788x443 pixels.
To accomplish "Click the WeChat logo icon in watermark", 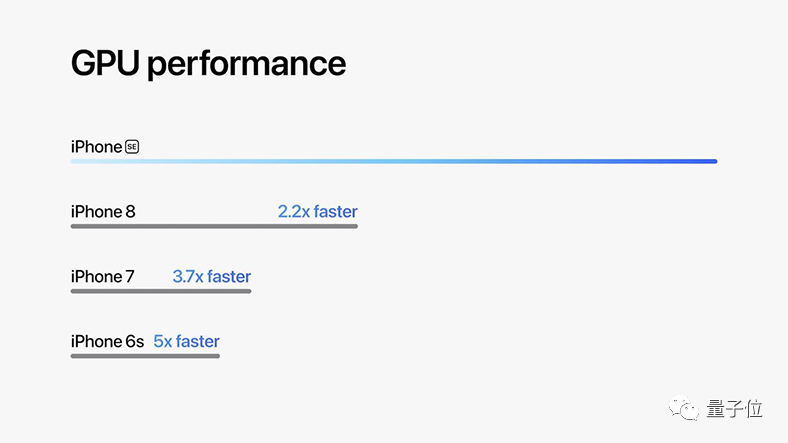I will click(683, 408).
